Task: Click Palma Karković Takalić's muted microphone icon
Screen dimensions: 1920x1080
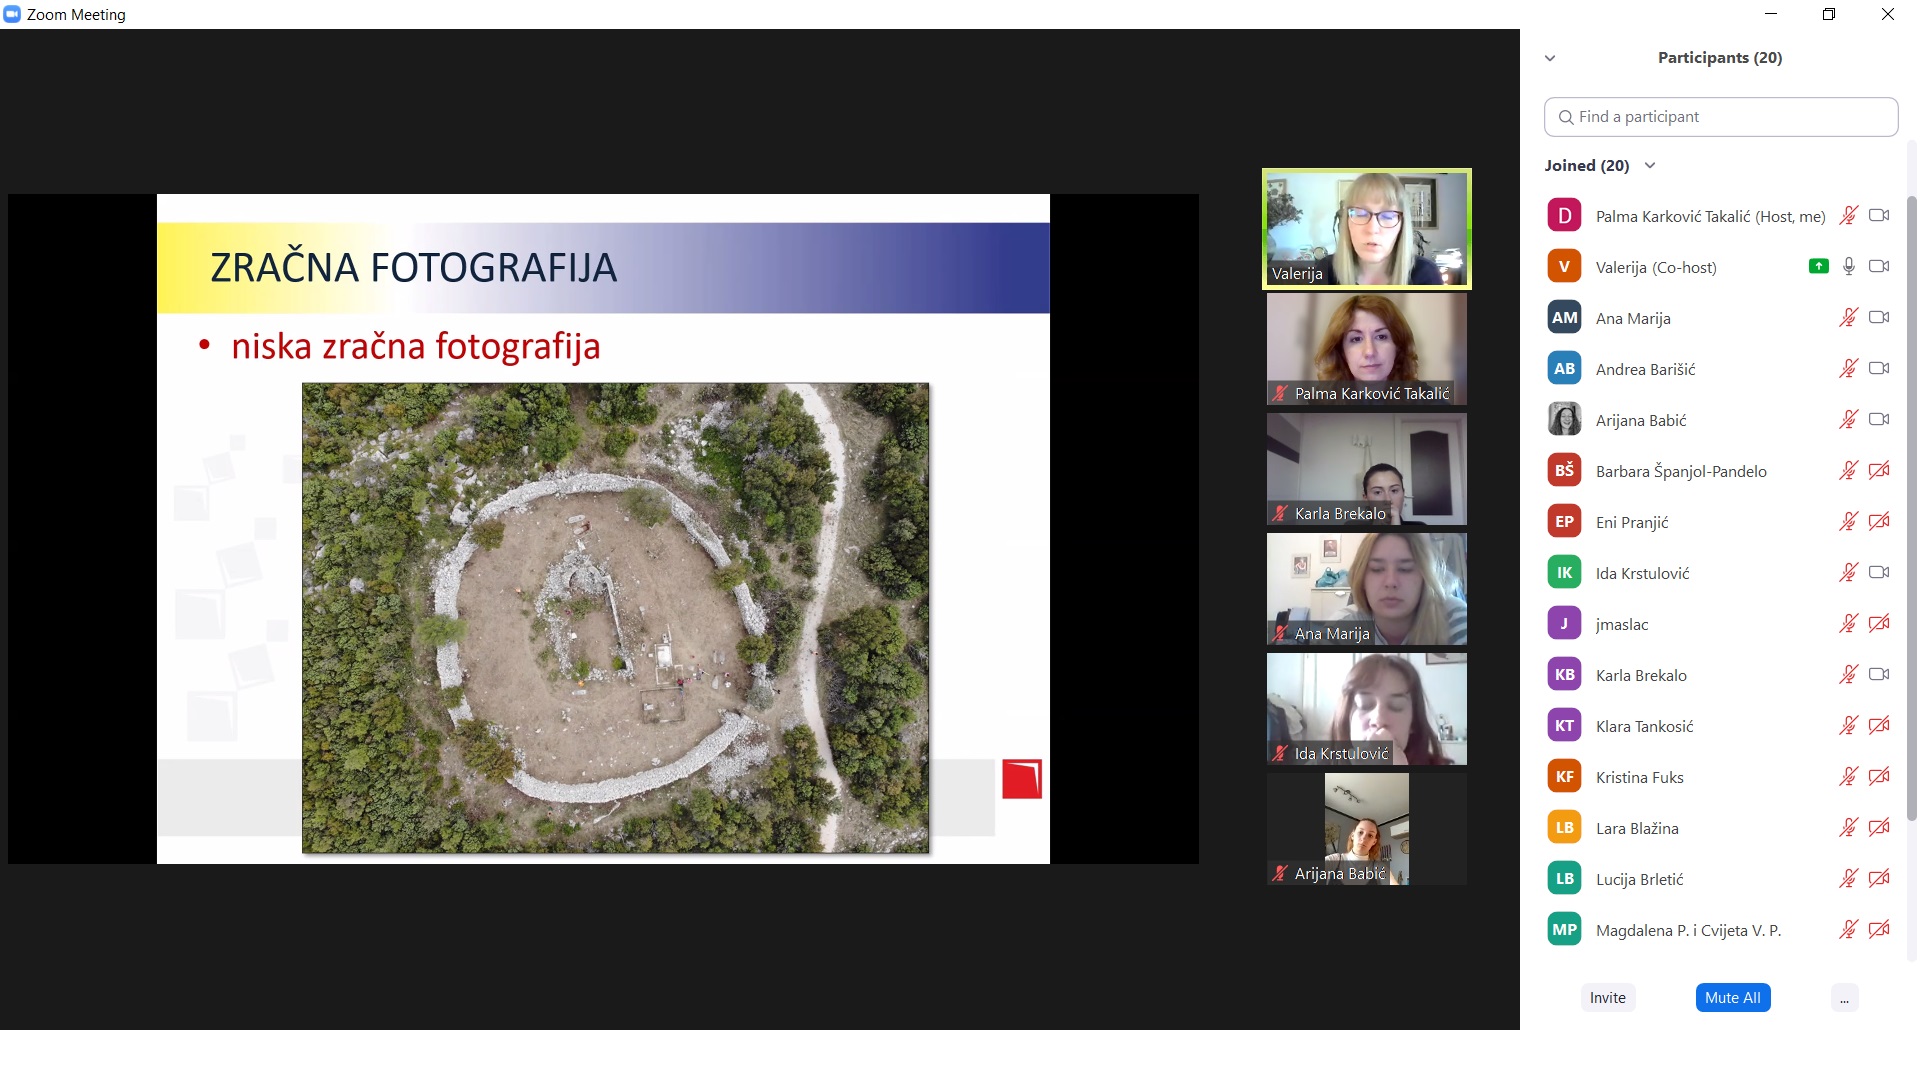Action: (1849, 215)
